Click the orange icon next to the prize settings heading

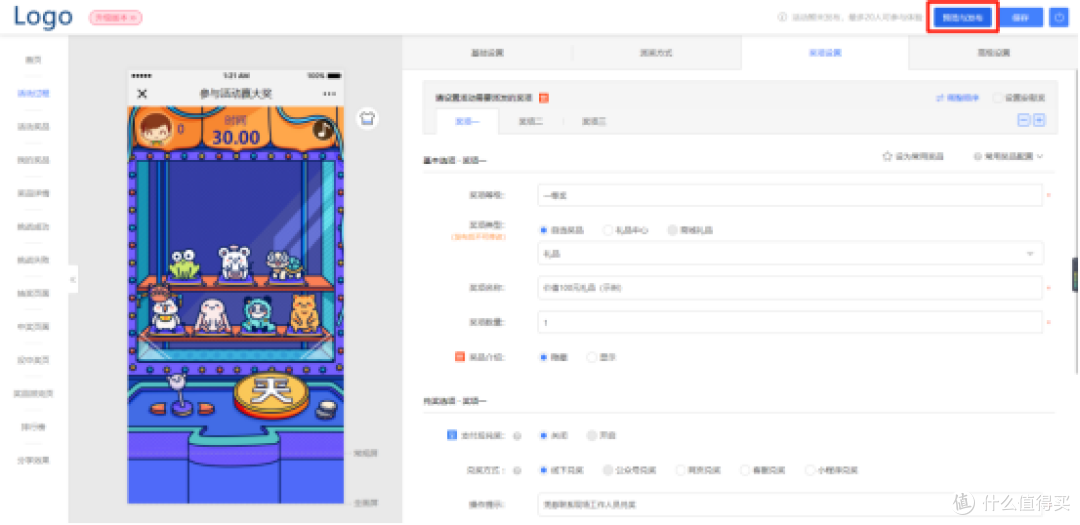tap(543, 99)
